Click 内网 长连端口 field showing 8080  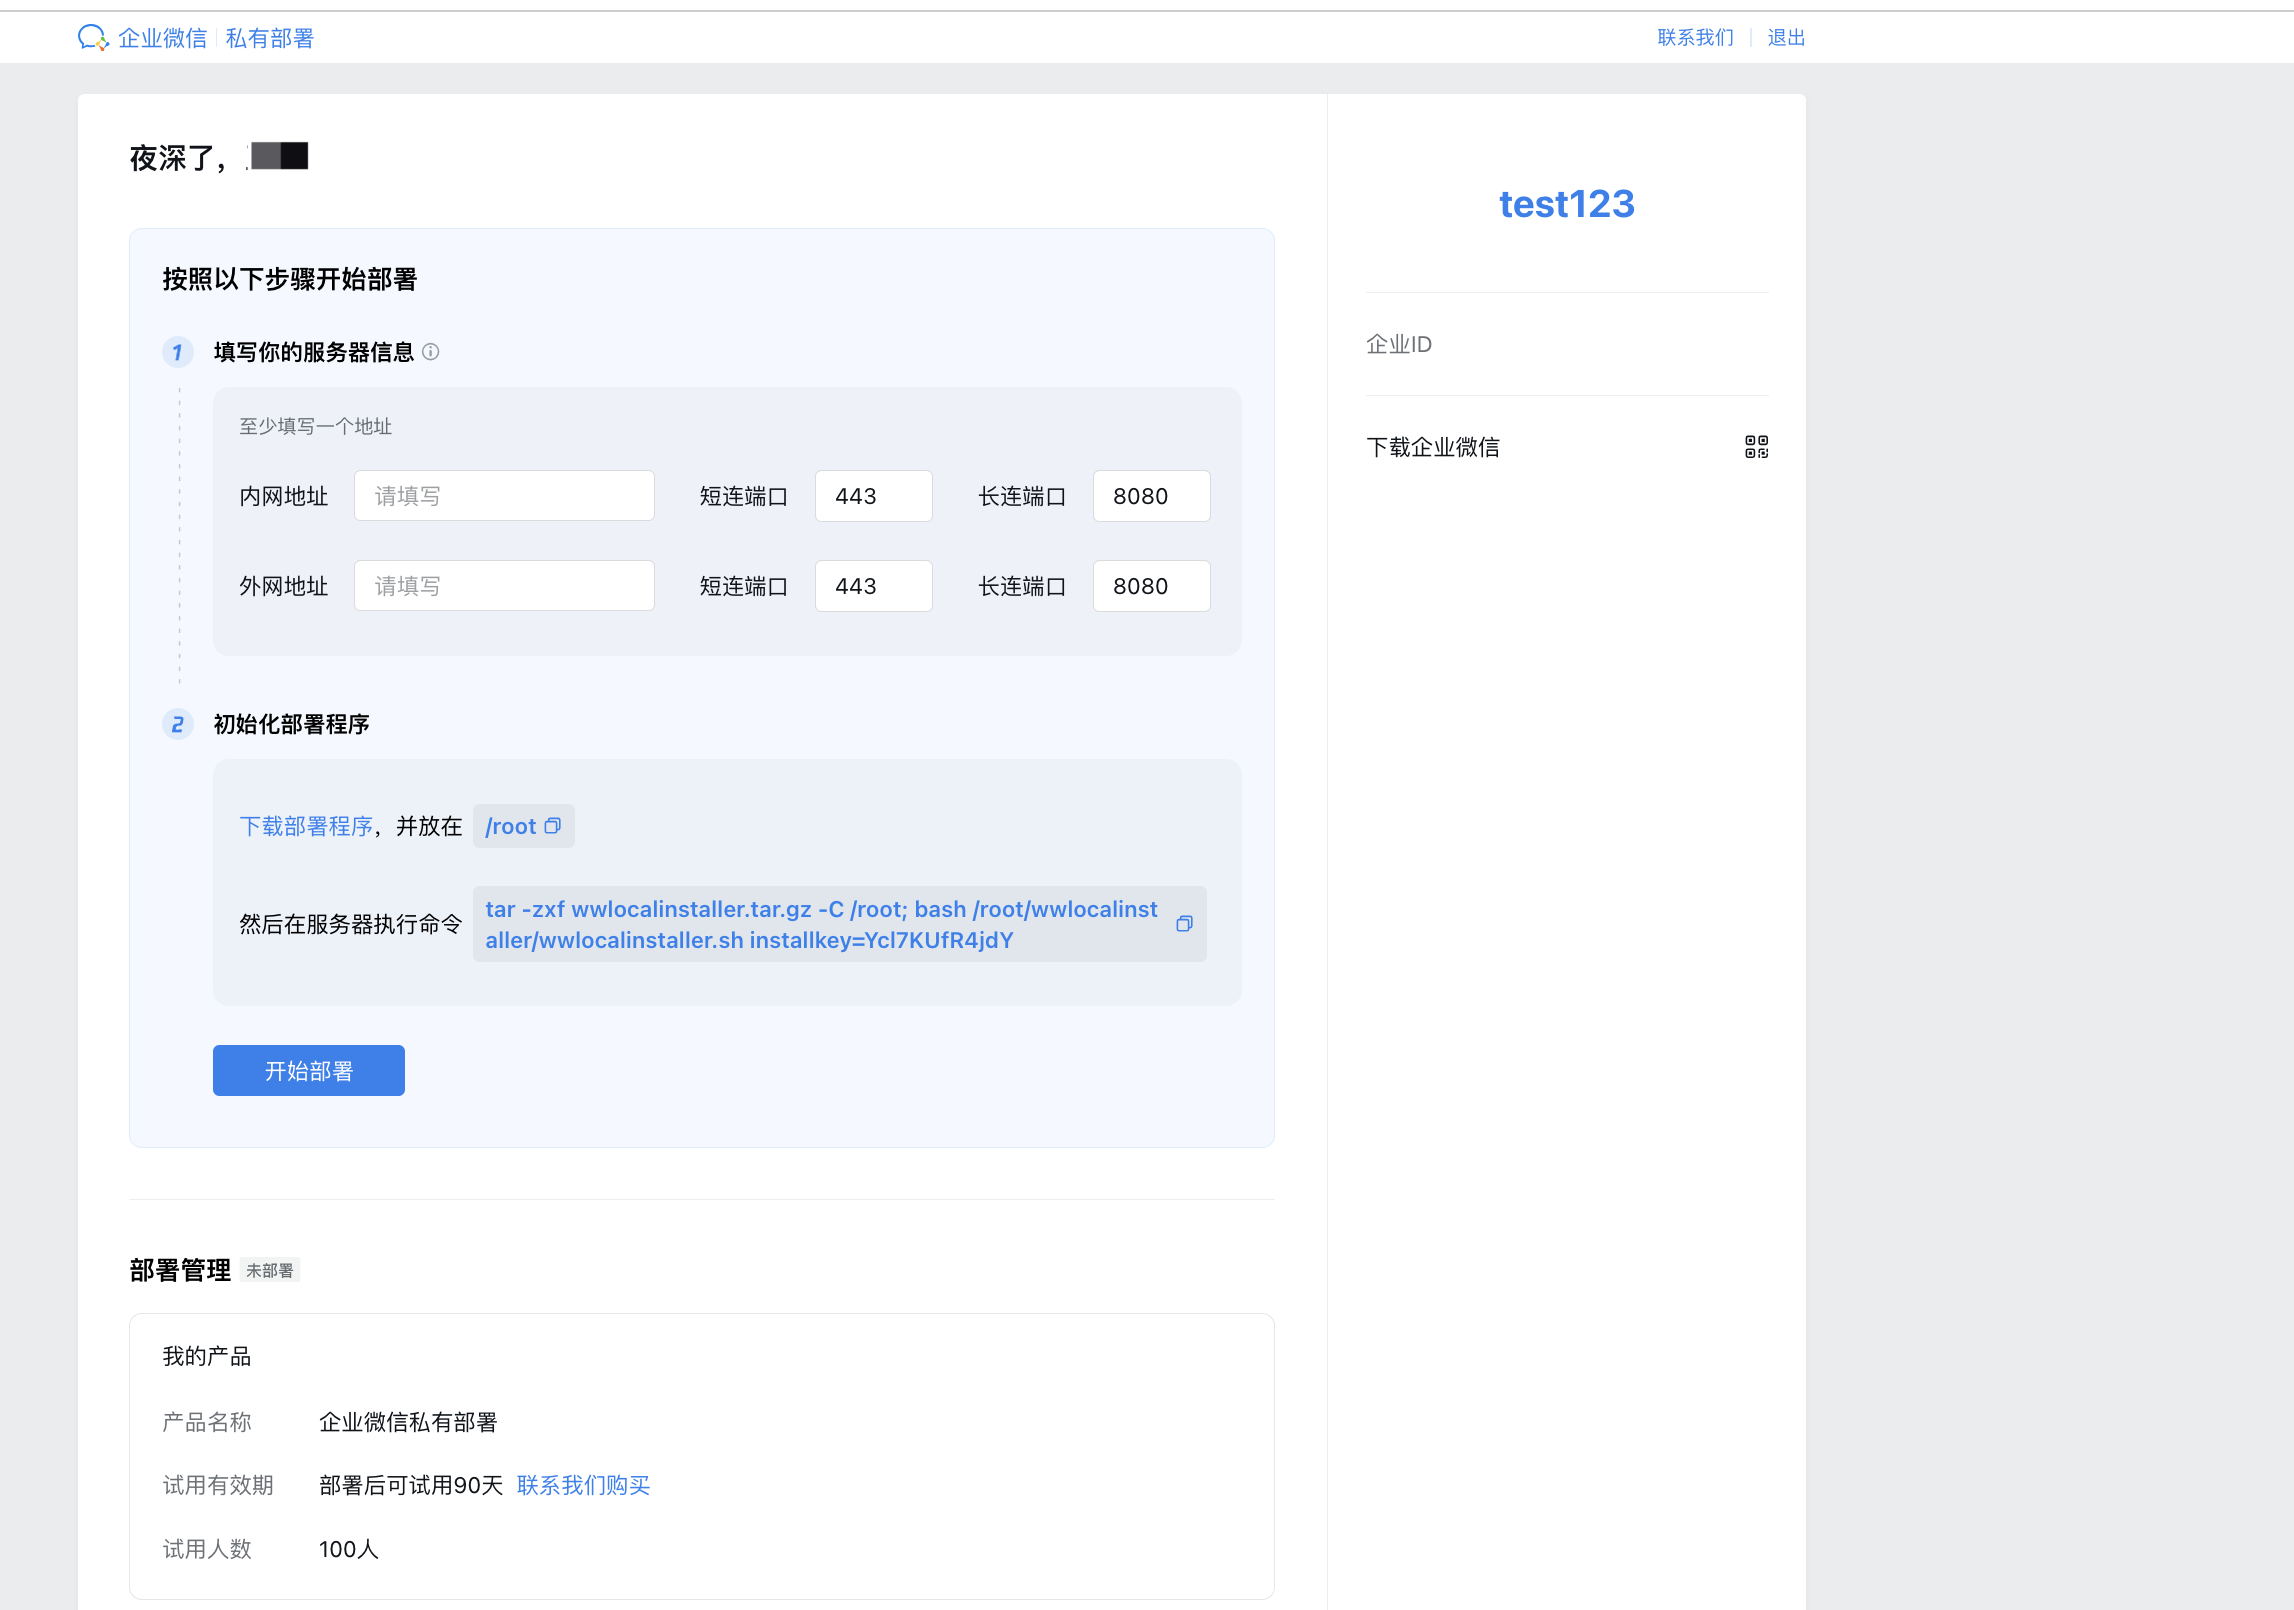[1151, 496]
